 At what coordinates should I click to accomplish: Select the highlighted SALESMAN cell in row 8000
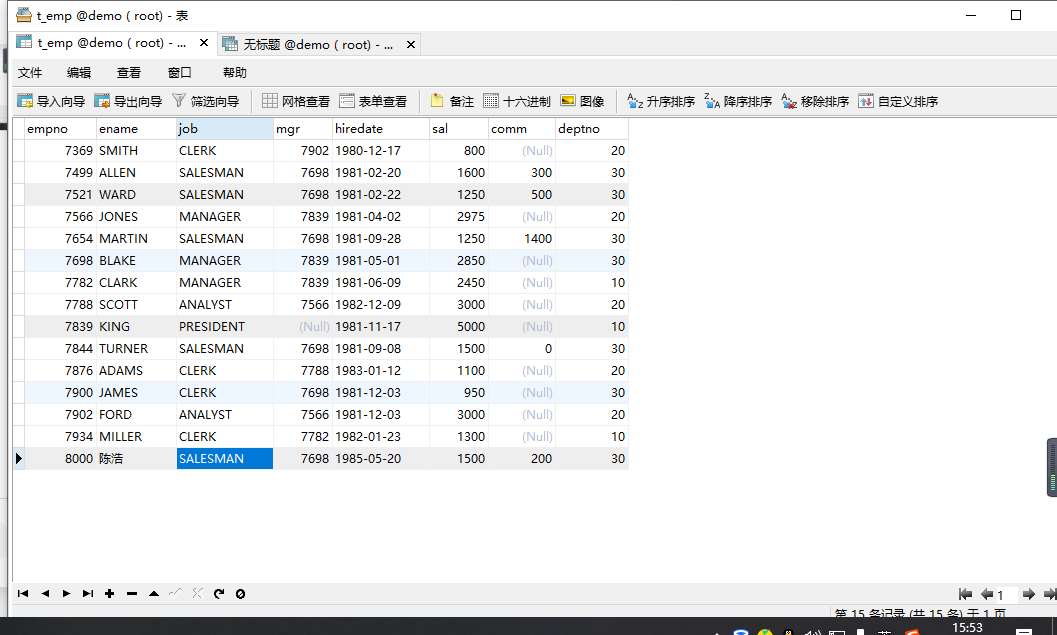[224, 458]
